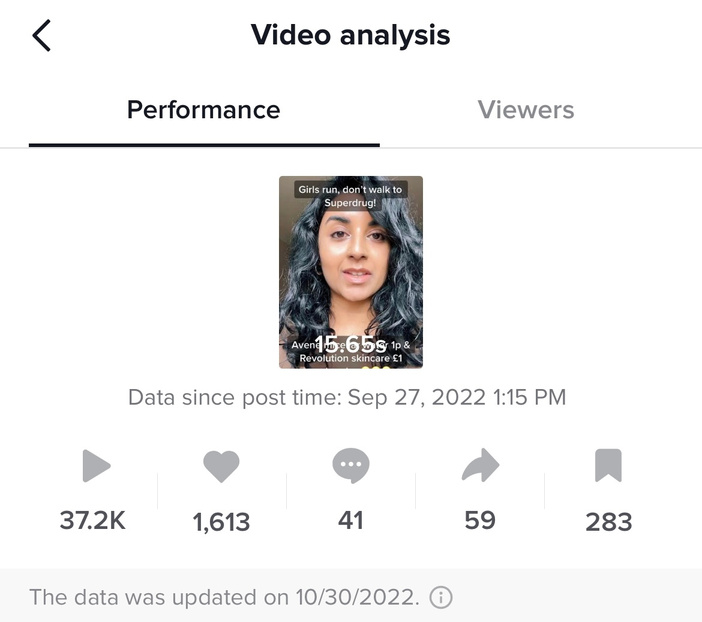Select the Performance tab
This screenshot has width=702, height=622.
tap(204, 109)
